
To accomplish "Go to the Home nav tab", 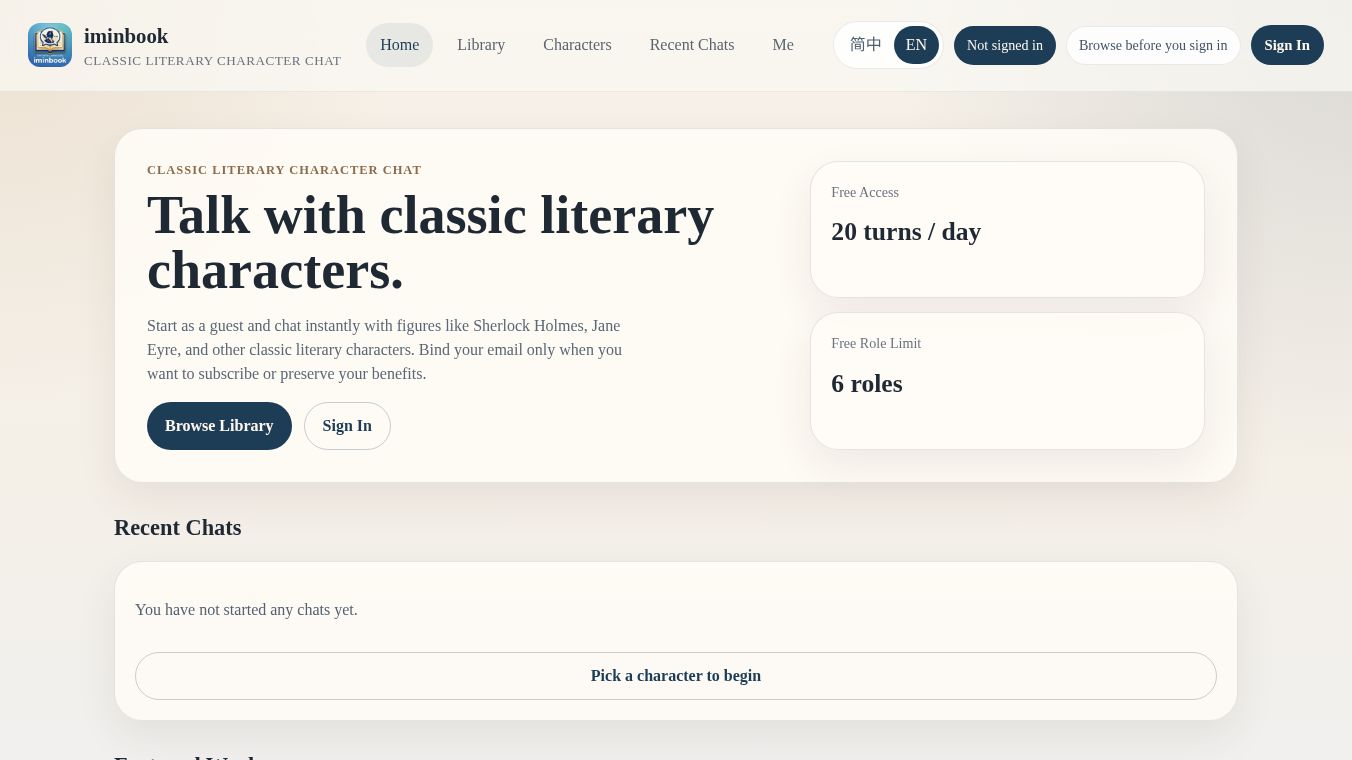I will (x=399, y=45).
